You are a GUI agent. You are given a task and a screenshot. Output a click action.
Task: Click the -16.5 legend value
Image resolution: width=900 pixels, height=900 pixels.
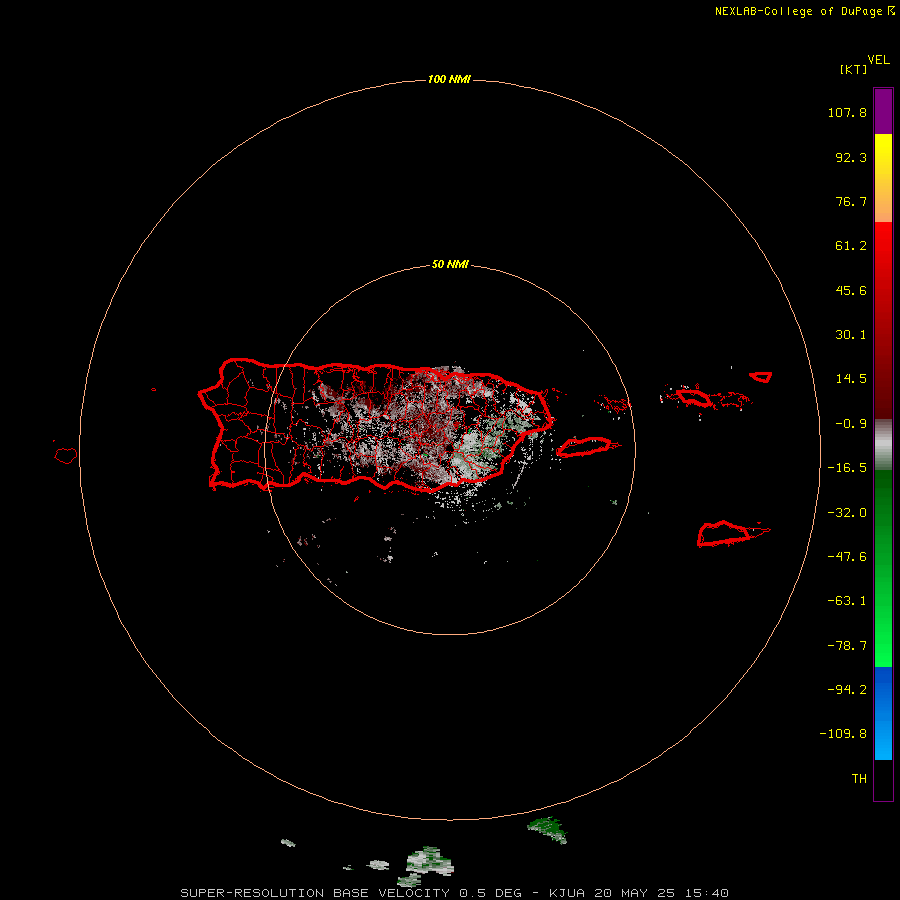coord(847,468)
